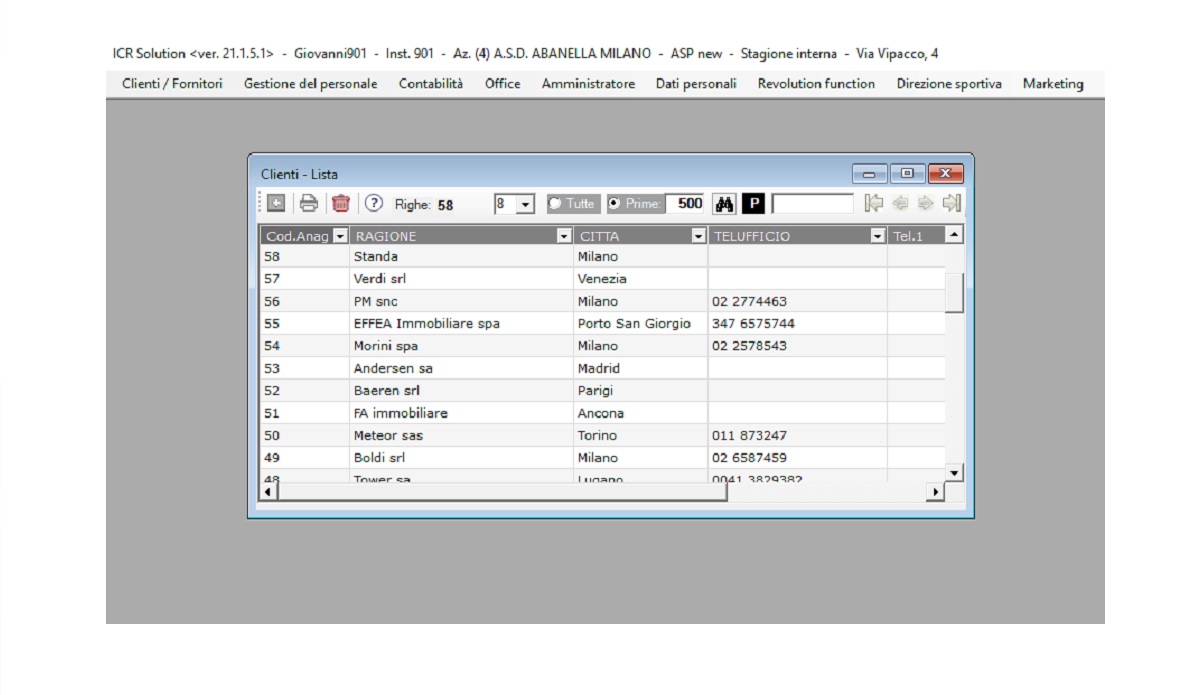This screenshot has height=695, width=1200.
Task: Click the phone number 02 6587459
Action: click(749, 458)
